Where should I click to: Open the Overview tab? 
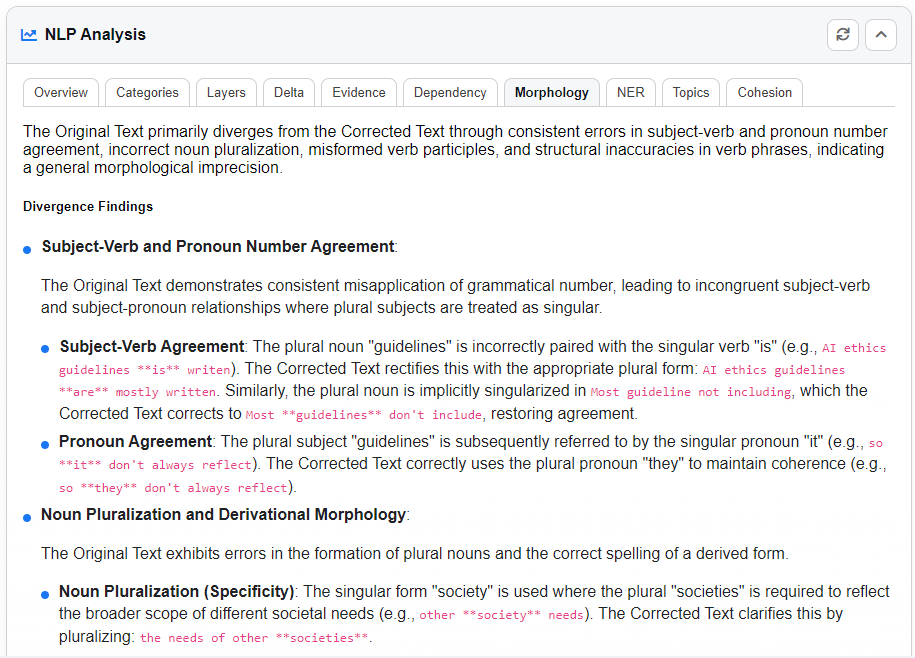(61, 93)
